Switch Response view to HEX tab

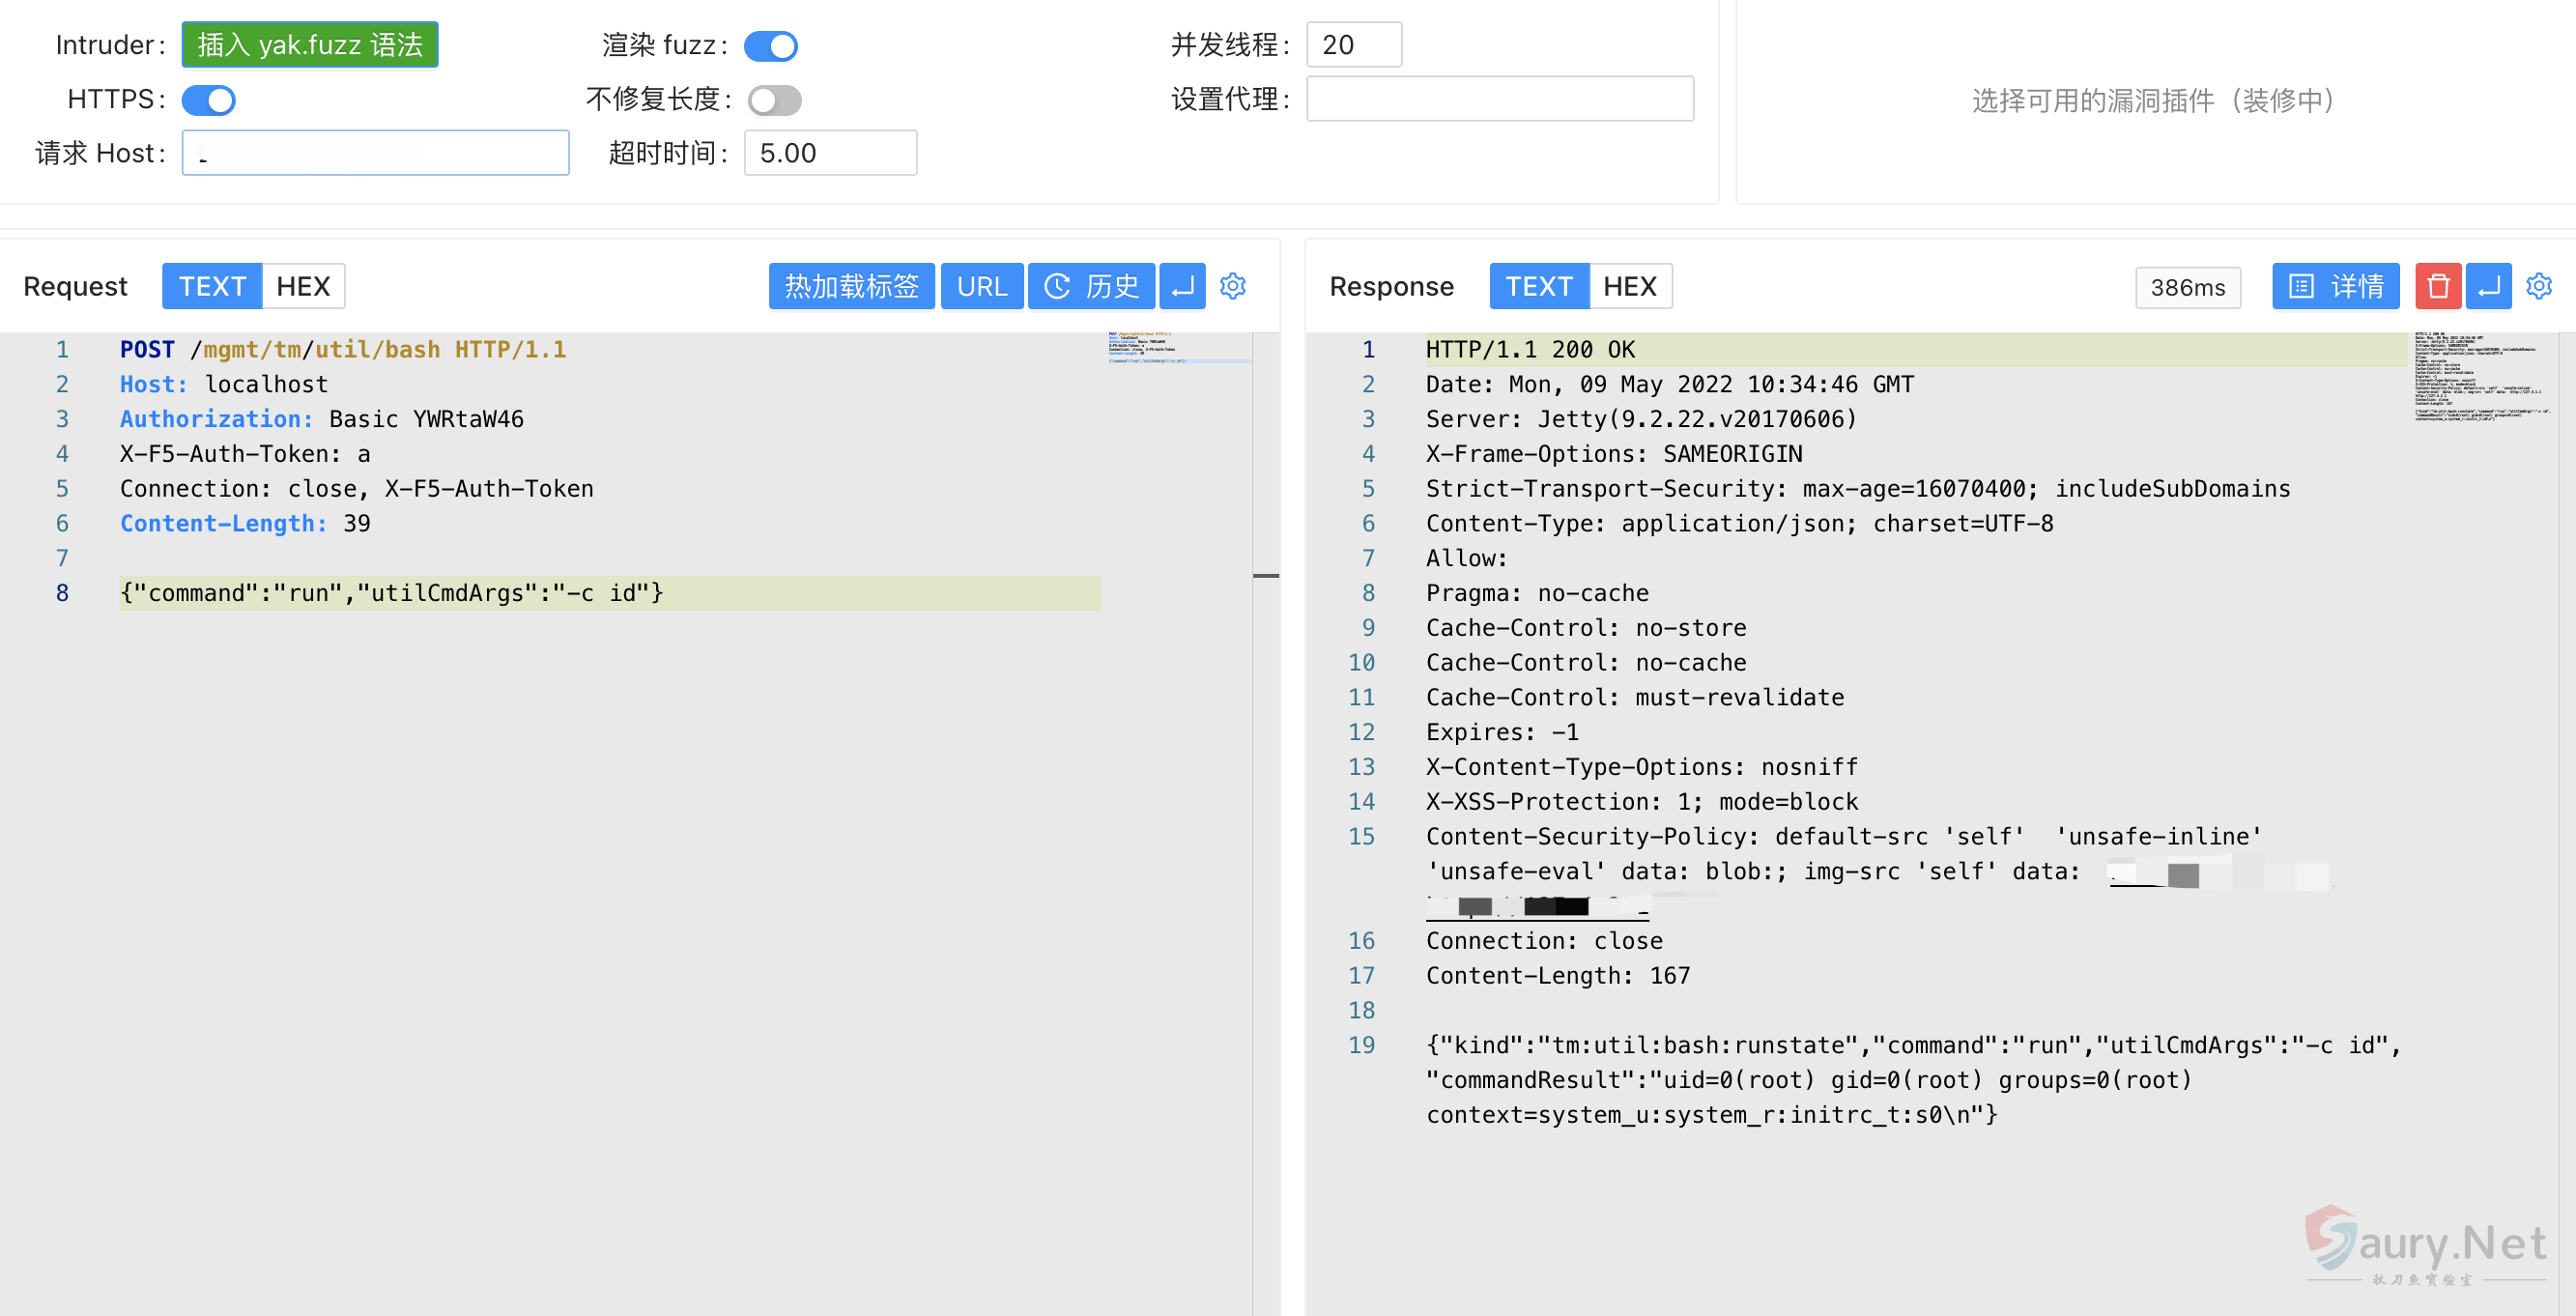(1629, 286)
